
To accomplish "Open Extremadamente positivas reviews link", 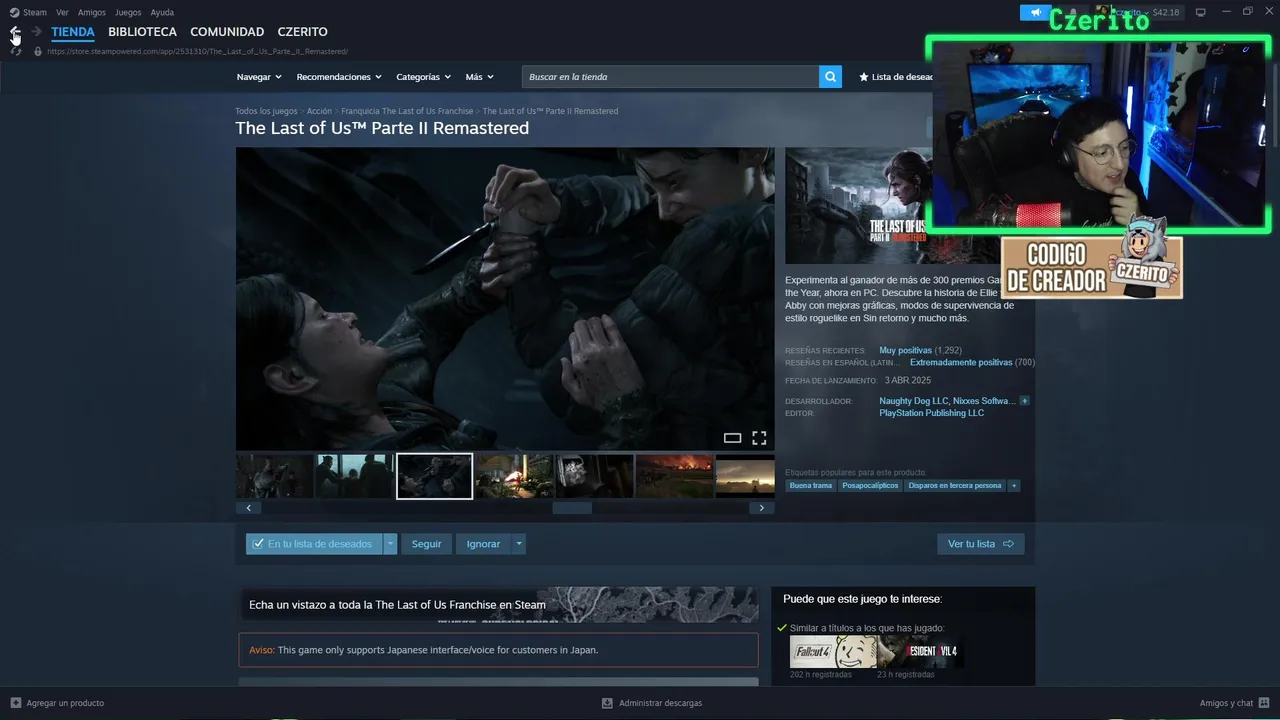I will [x=961, y=363].
